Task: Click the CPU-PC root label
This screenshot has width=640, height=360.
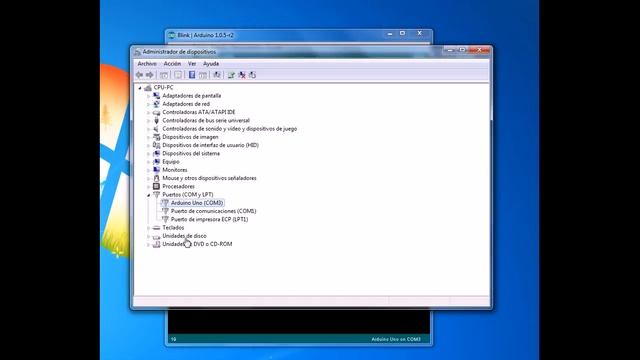Action: [163, 87]
